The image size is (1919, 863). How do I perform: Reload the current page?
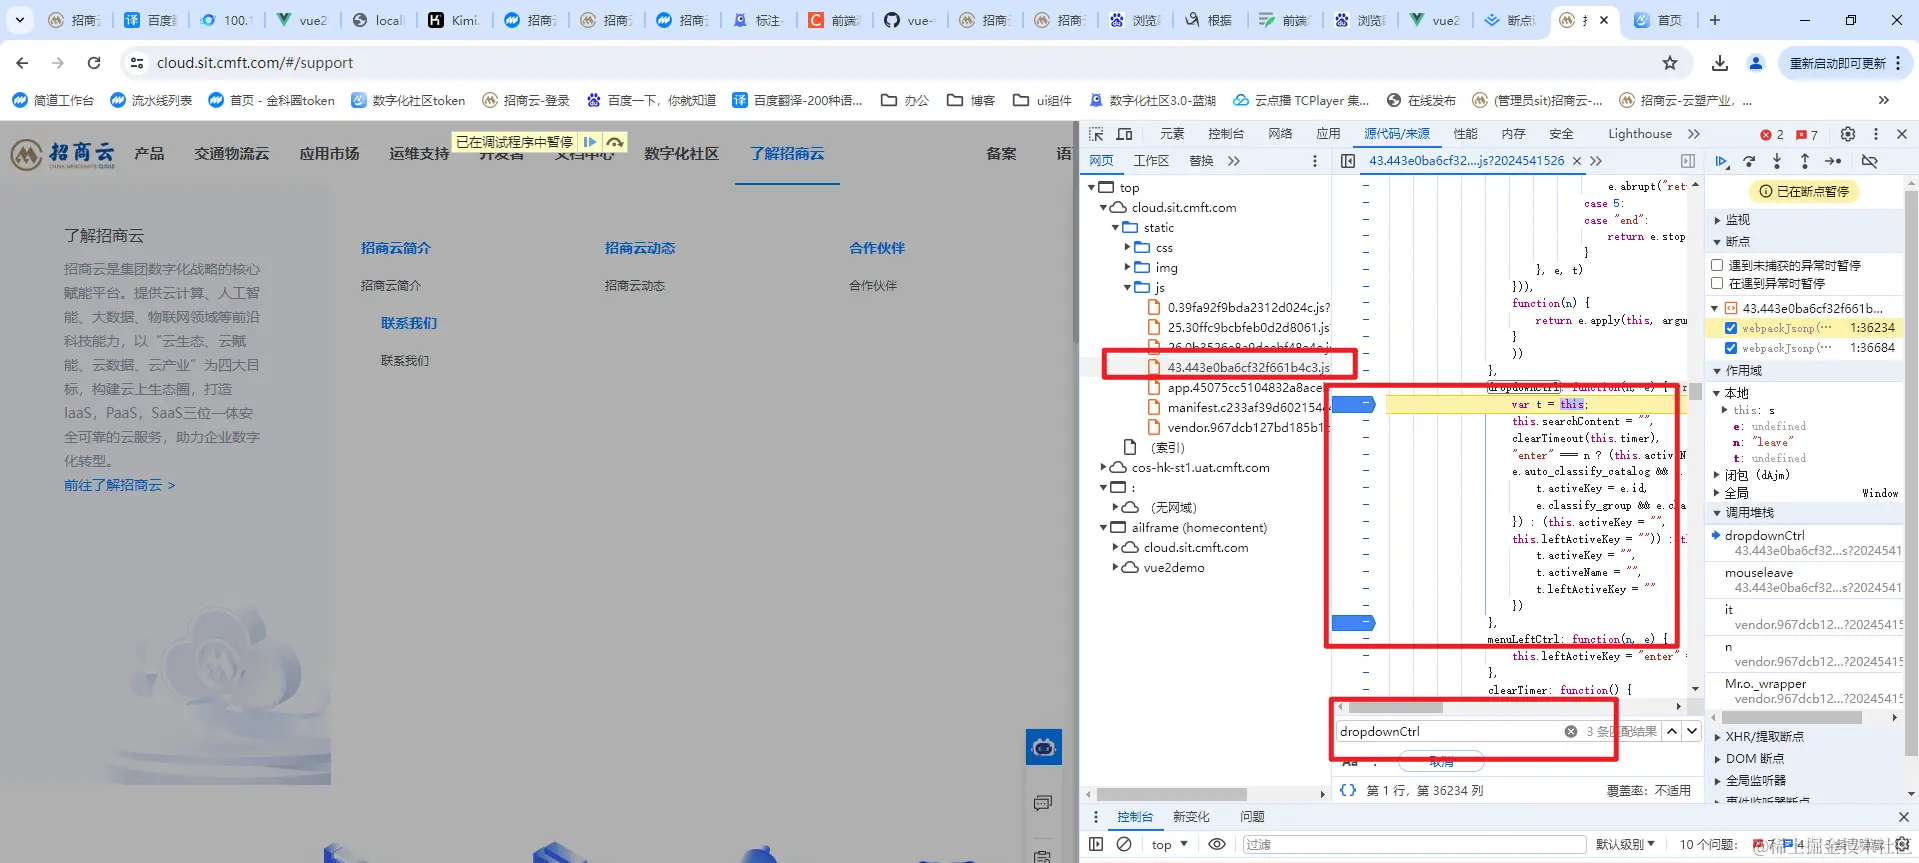94,63
